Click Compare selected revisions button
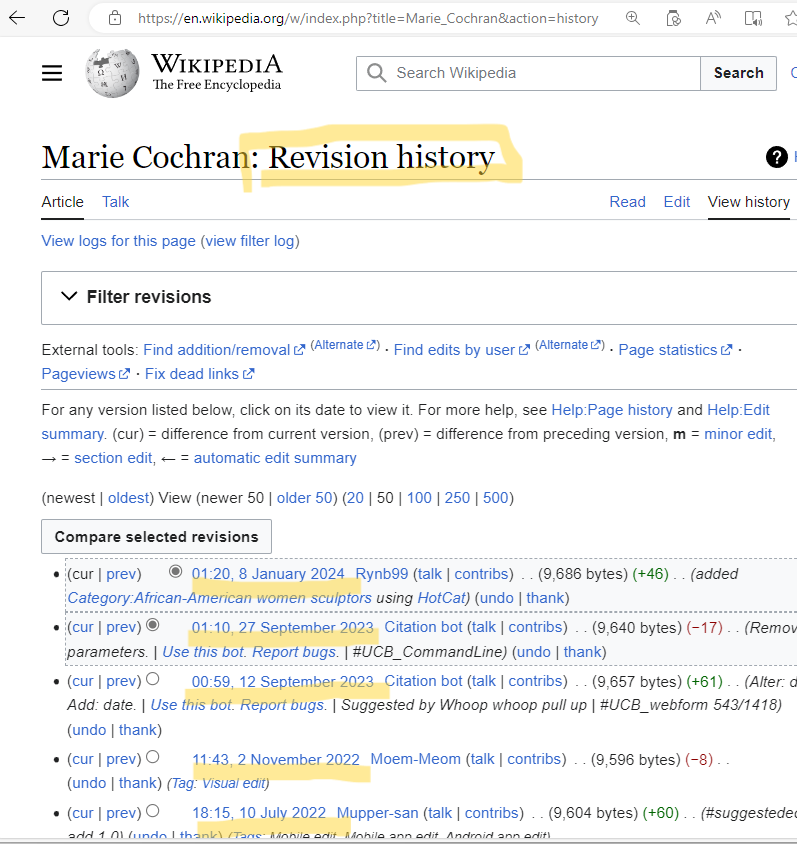The height and width of the screenshot is (844, 797). click(157, 537)
